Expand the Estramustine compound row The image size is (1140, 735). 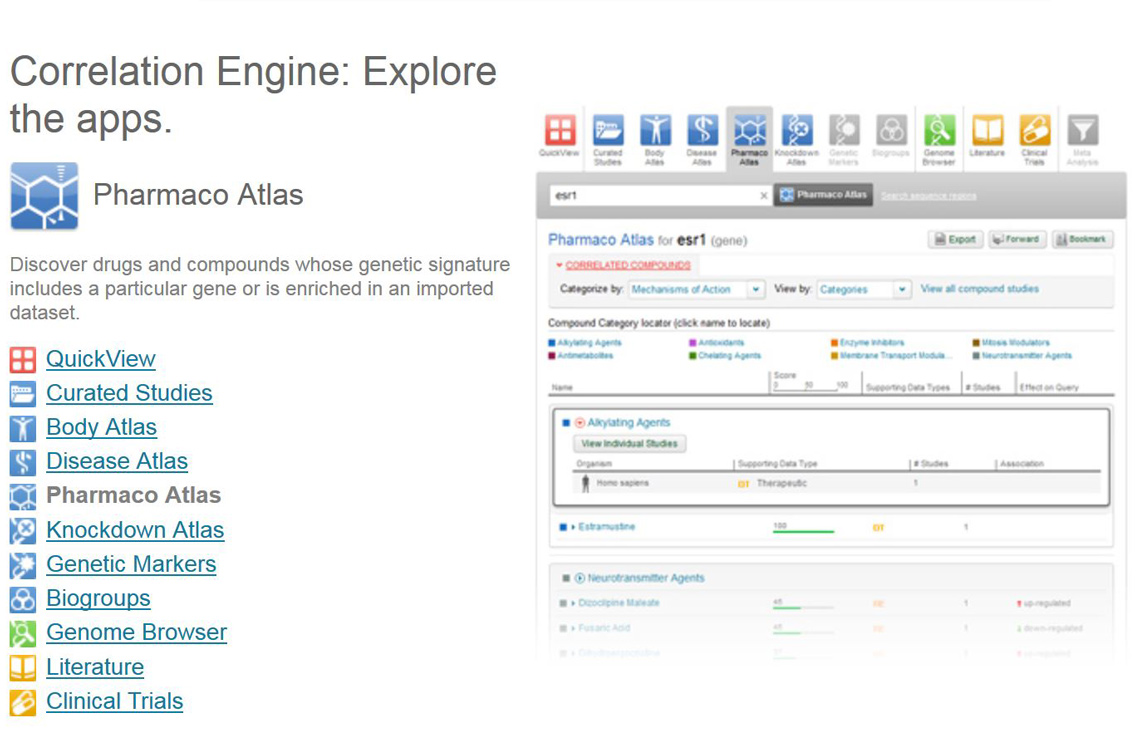[x=573, y=527]
